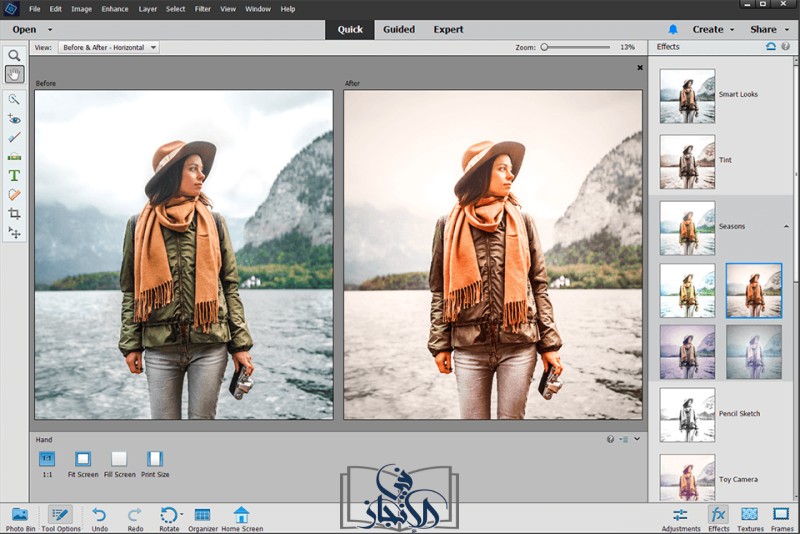Click the notification bell icon
Screen dimensions: 800x534
pyautogui.click(x=673, y=29)
